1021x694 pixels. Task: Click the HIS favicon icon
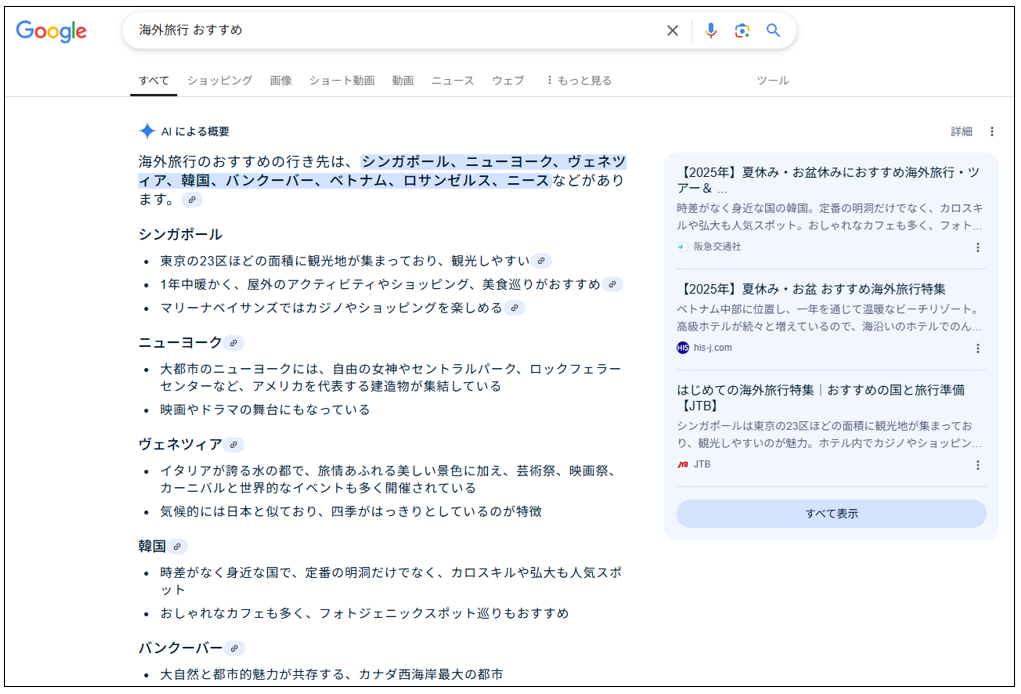(682, 348)
